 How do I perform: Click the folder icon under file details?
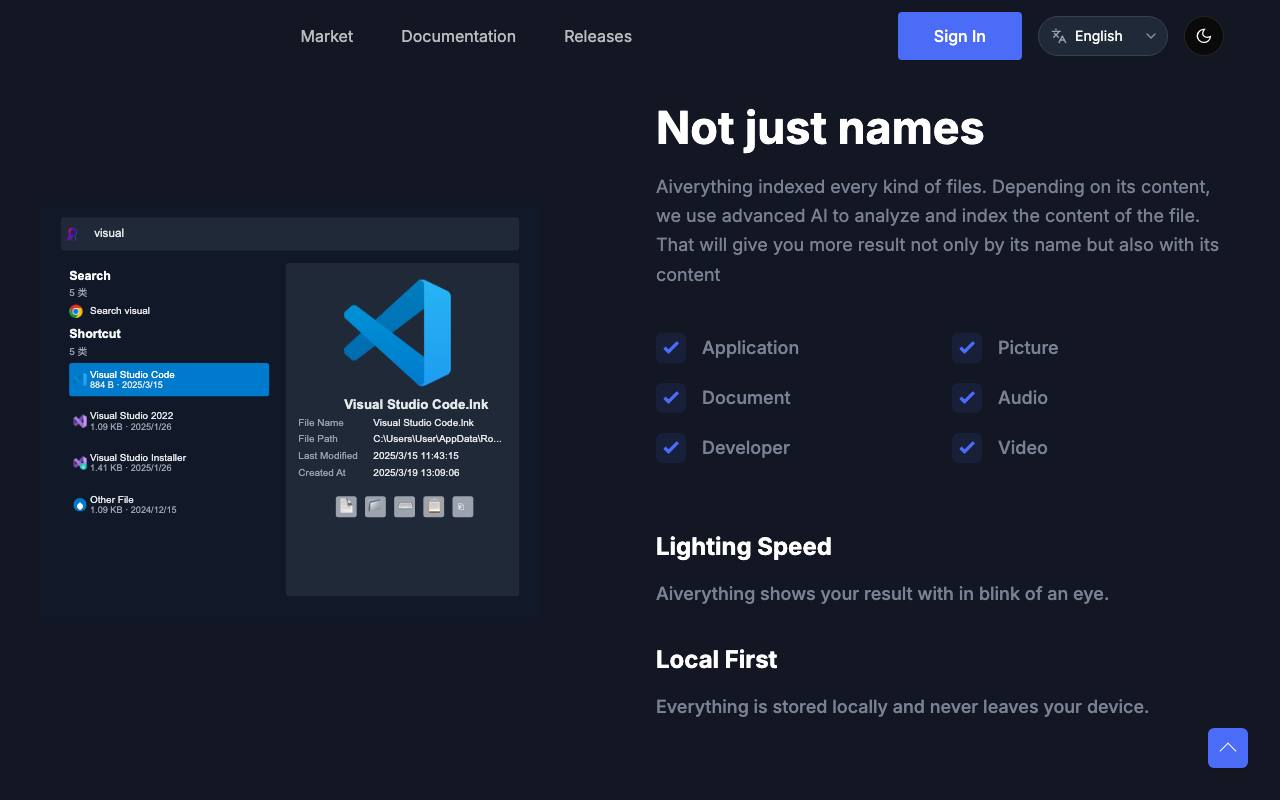(375, 507)
